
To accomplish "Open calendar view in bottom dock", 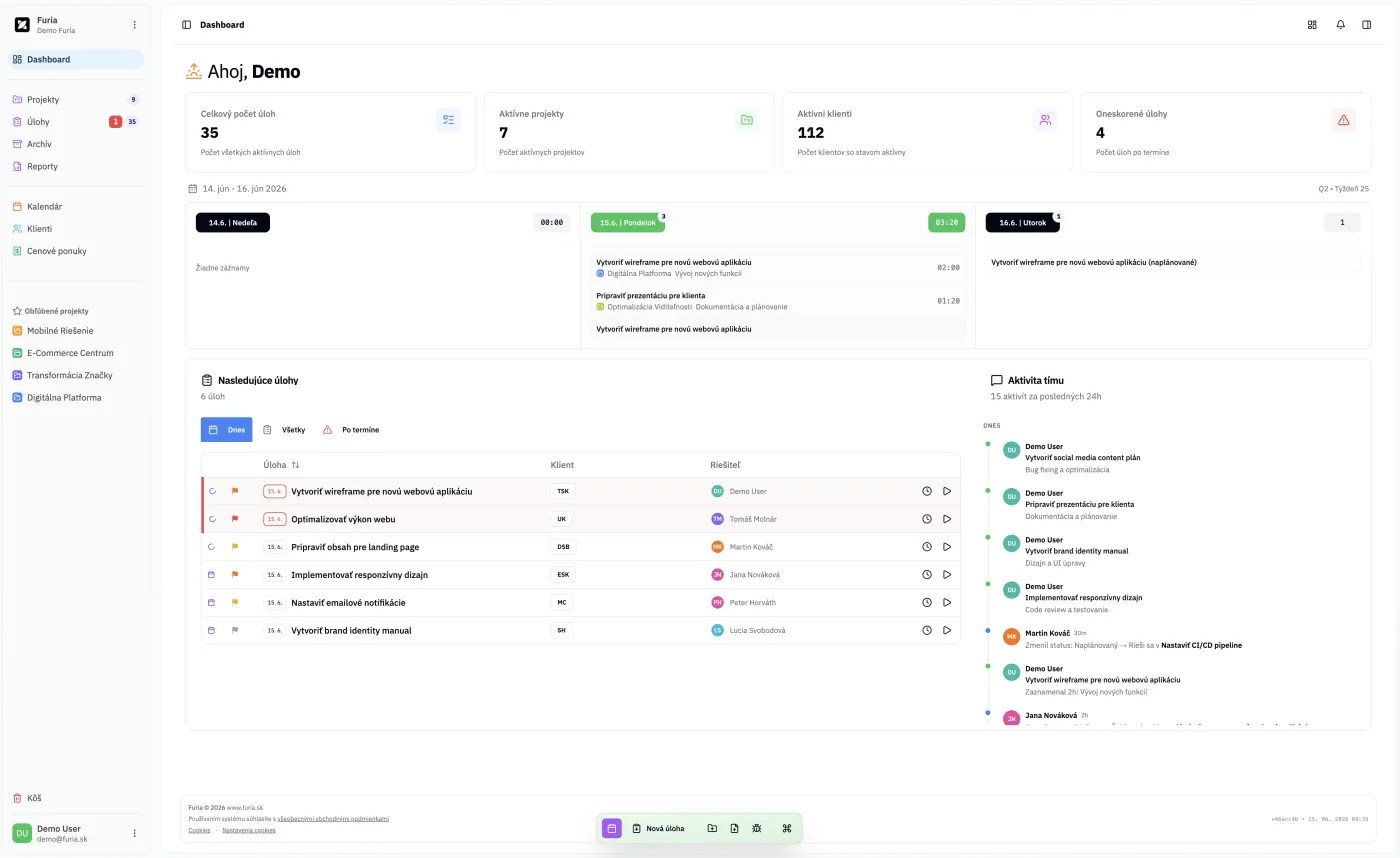I will click(611, 828).
